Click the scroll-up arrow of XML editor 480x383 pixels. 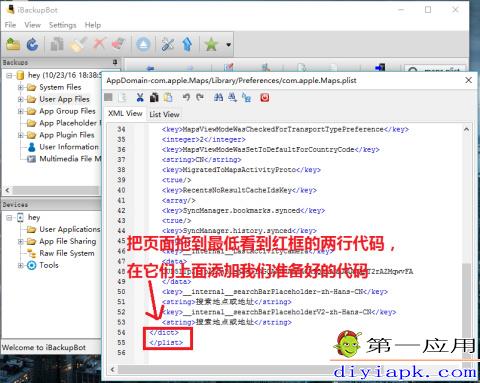467,129
